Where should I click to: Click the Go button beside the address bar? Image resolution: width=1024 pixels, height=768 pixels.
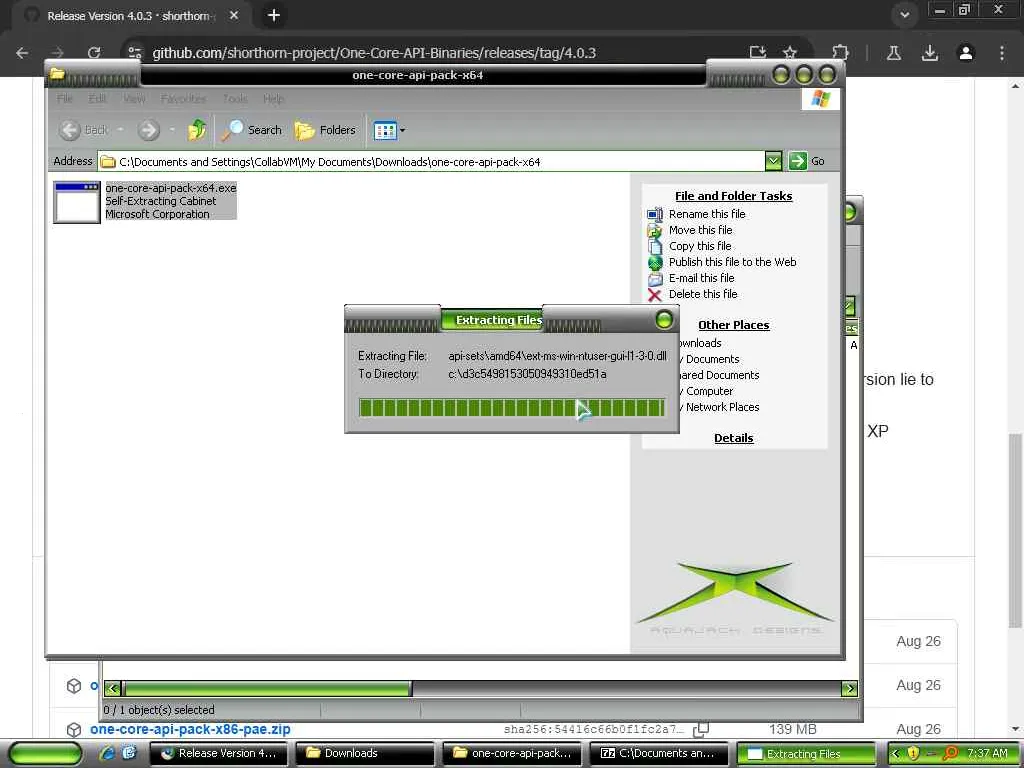pos(807,161)
